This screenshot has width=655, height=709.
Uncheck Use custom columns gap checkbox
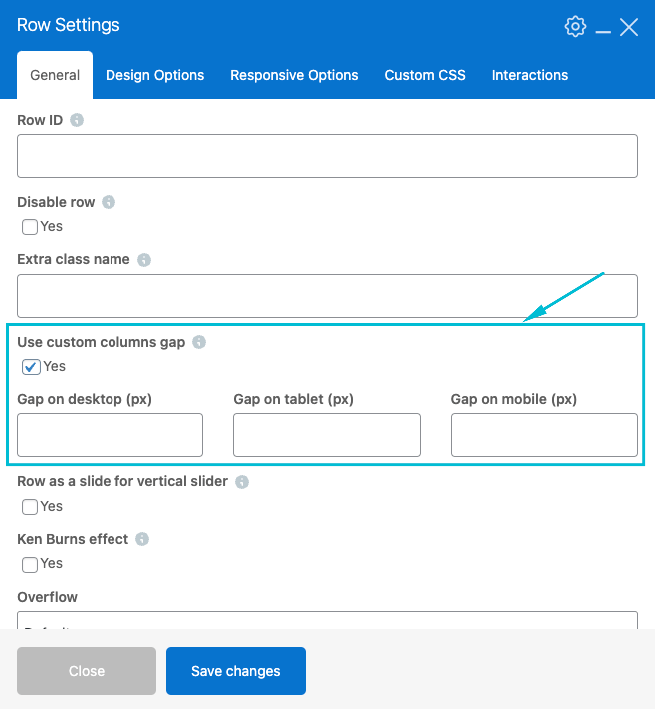tap(30, 367)
